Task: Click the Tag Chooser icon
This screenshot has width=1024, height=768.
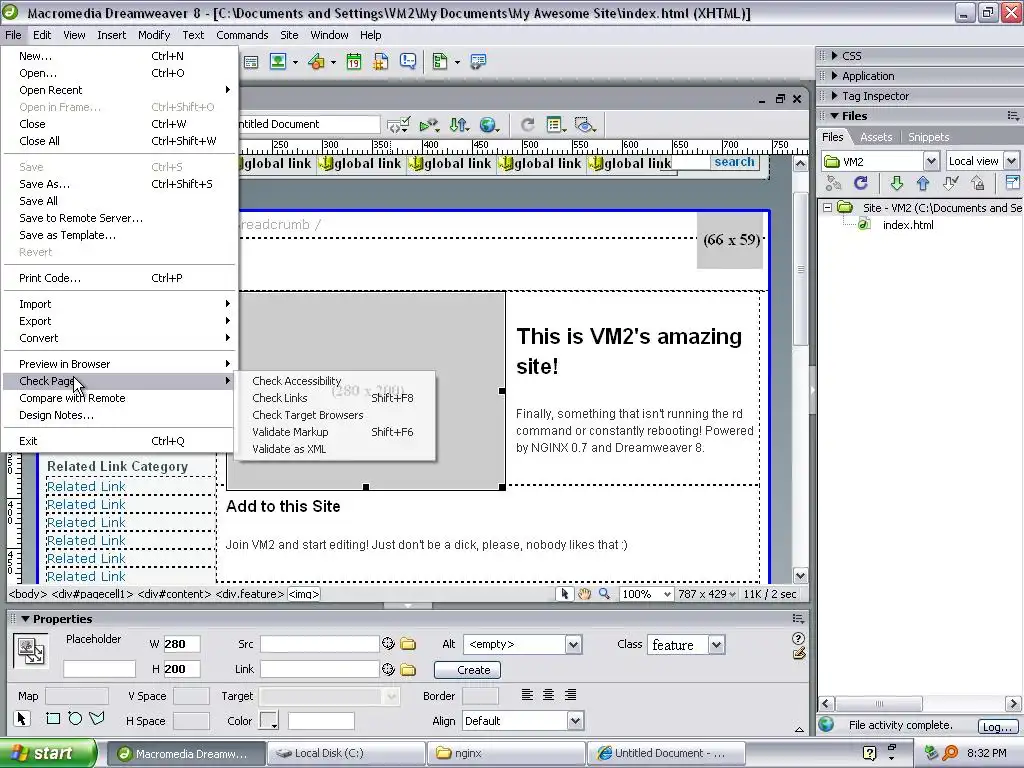Action: pyautogui.click(x=478, y=62)
